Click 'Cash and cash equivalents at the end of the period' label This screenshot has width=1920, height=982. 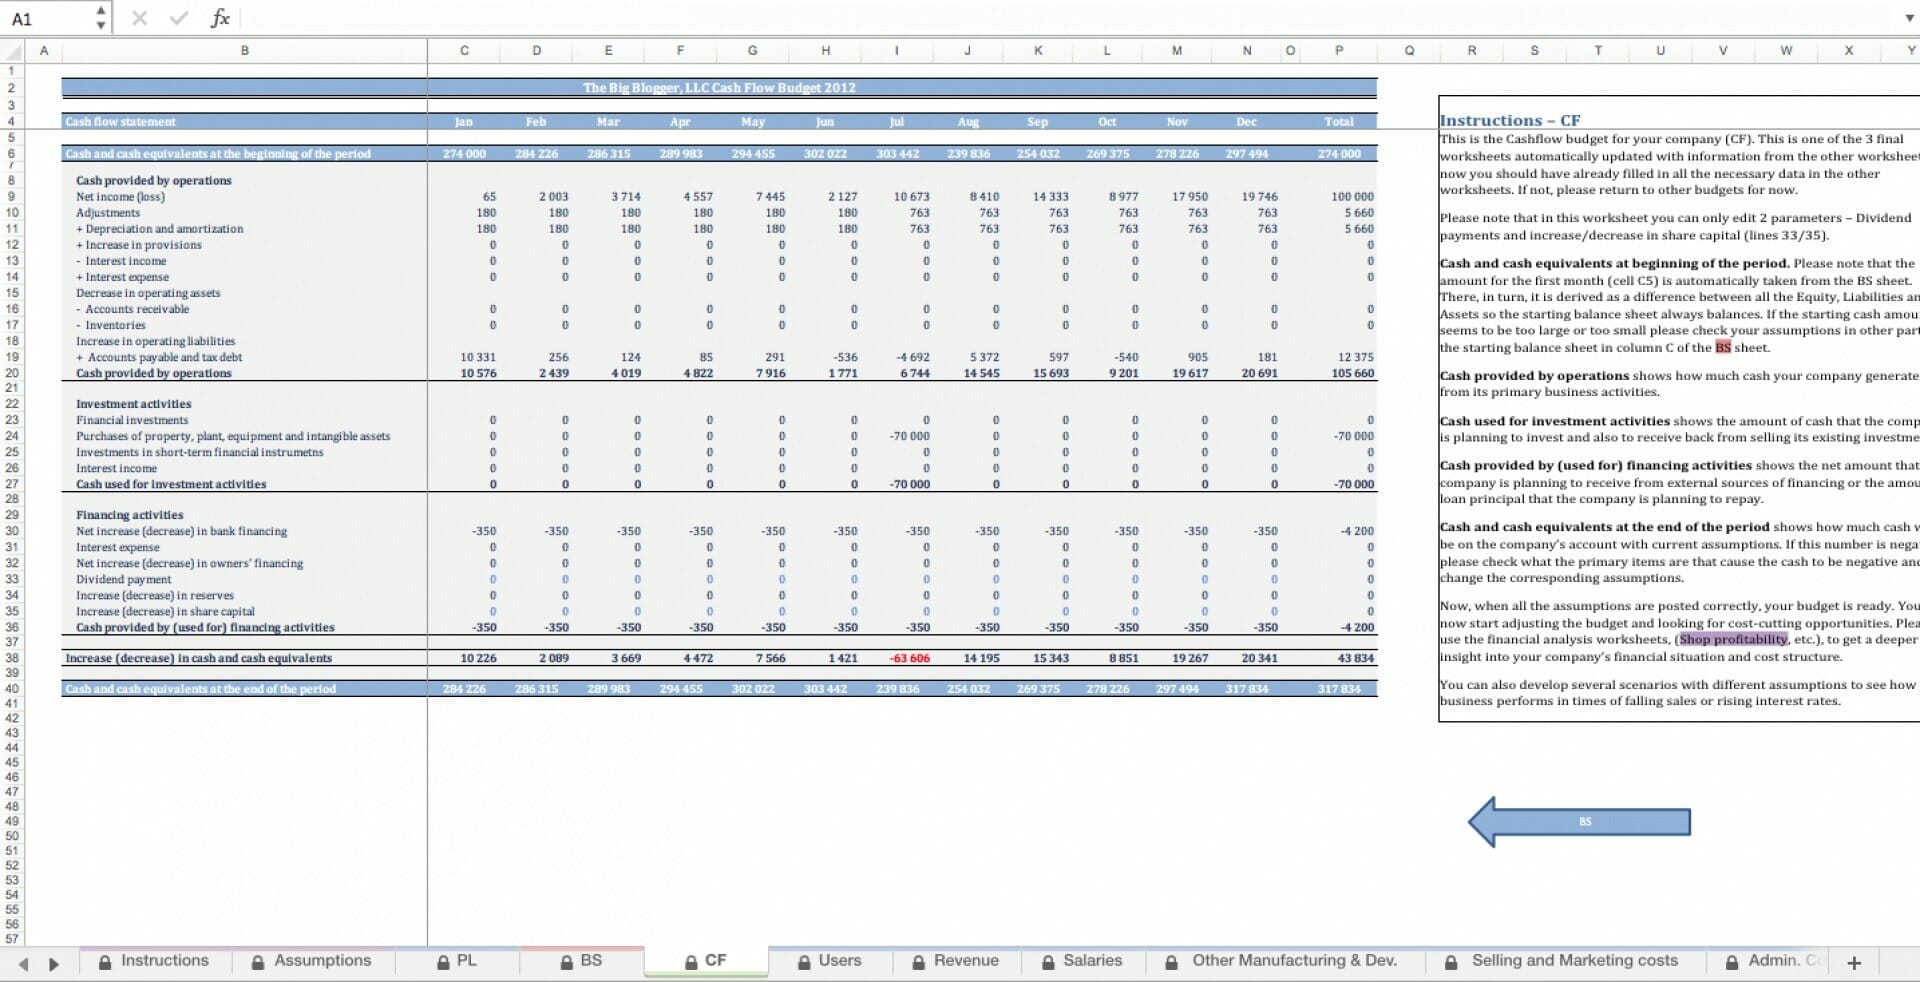coord(200,689)
